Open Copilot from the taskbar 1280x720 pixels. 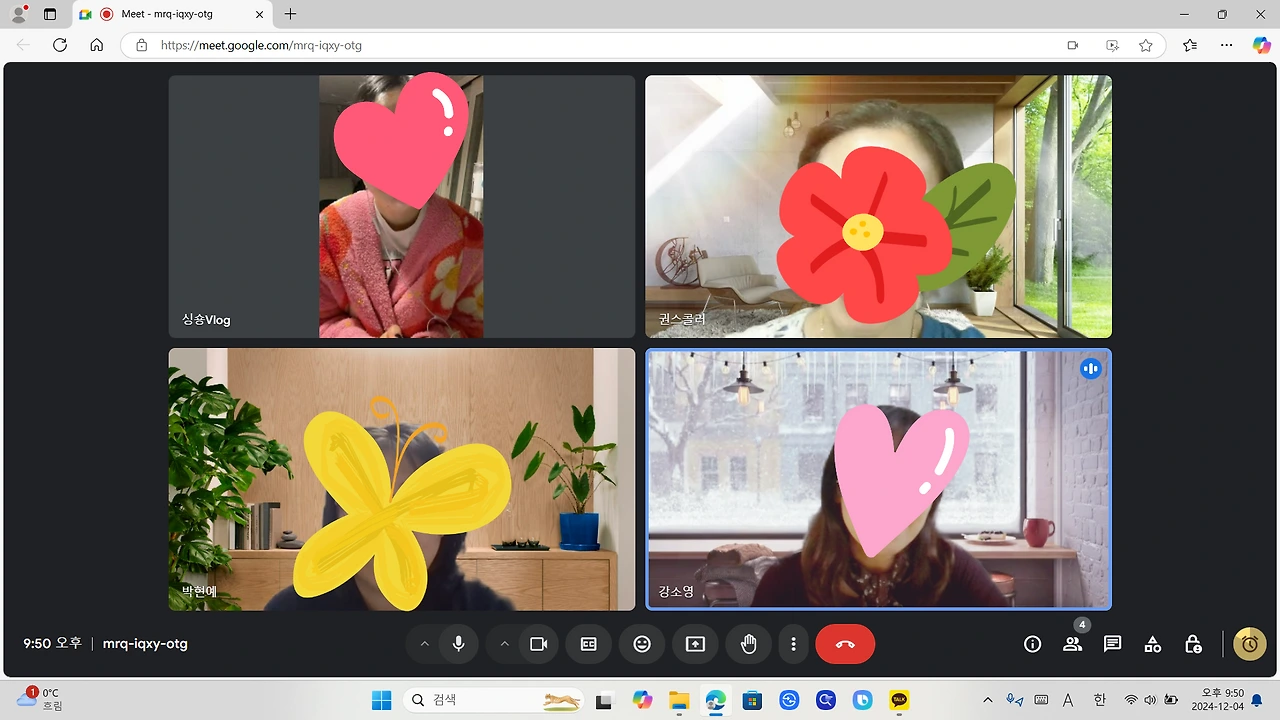(642, 700)
